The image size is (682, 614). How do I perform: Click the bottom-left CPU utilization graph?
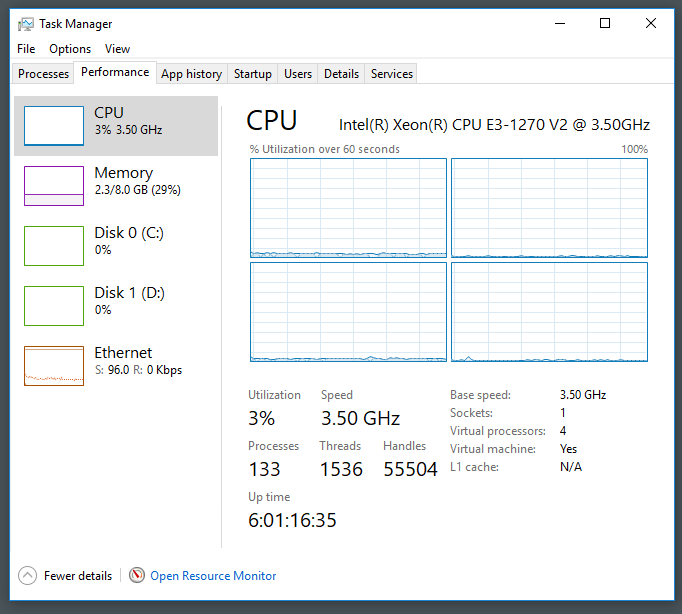pos(348,312)
